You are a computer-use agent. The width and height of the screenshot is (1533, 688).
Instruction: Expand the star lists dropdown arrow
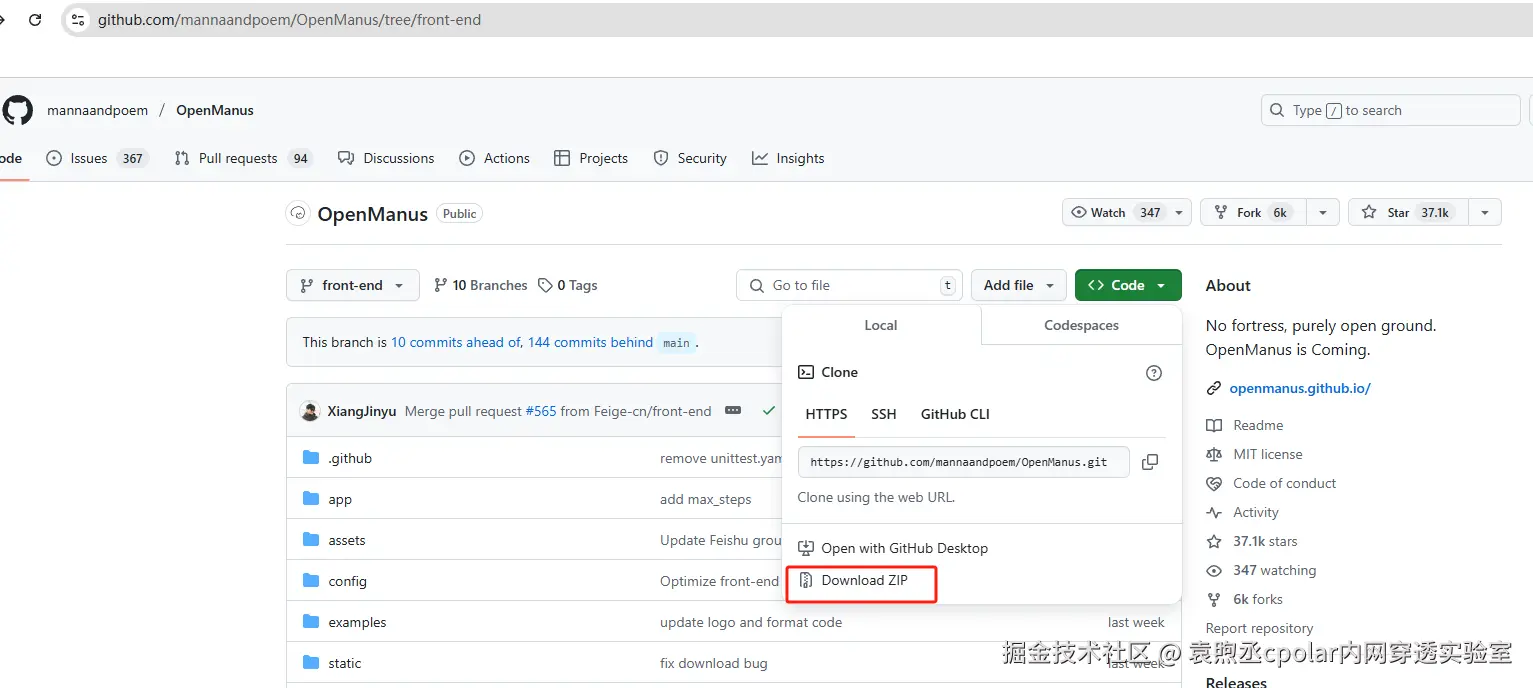1485,213
